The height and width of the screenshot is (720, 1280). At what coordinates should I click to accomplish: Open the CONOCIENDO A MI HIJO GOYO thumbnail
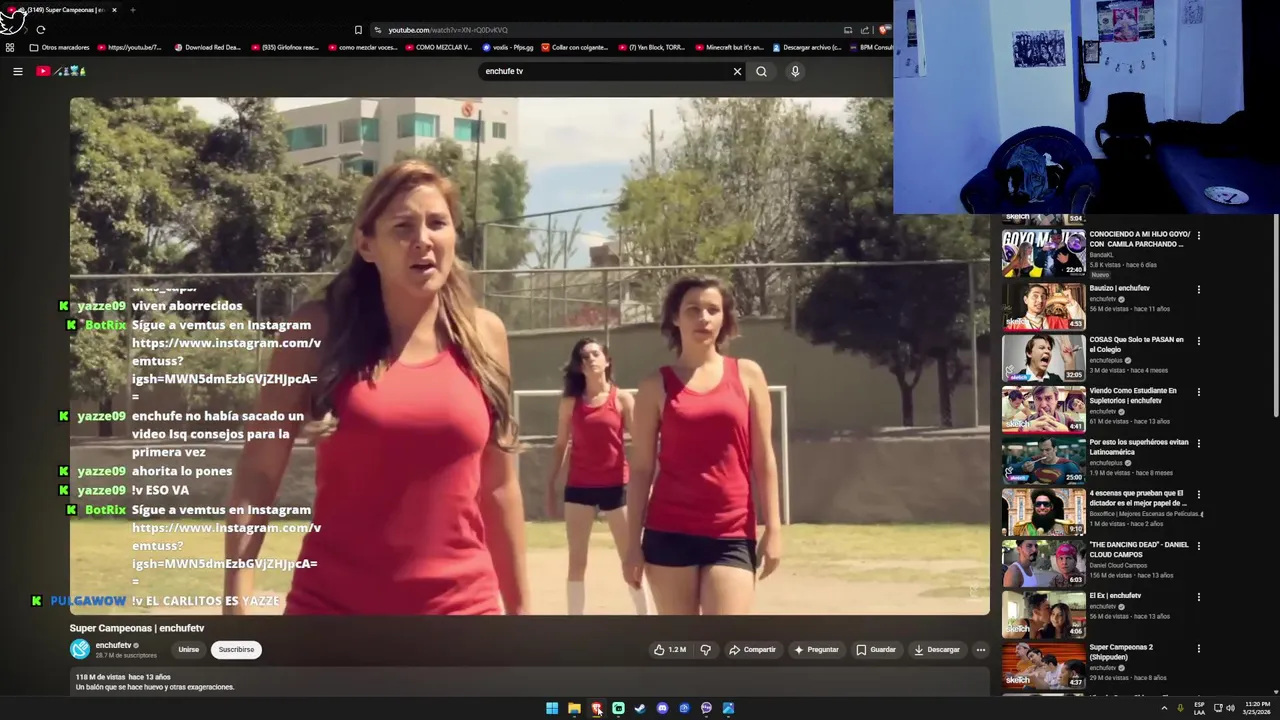pyautogui.click(x=1043, y=254)
